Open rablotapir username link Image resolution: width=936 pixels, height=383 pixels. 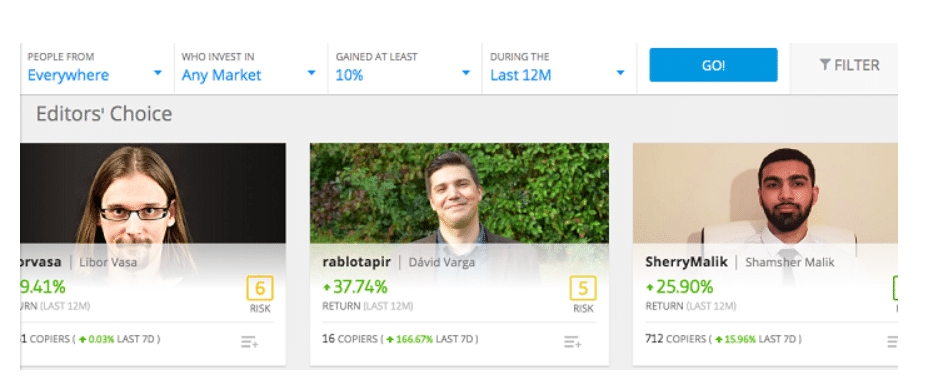pos(356,262)
